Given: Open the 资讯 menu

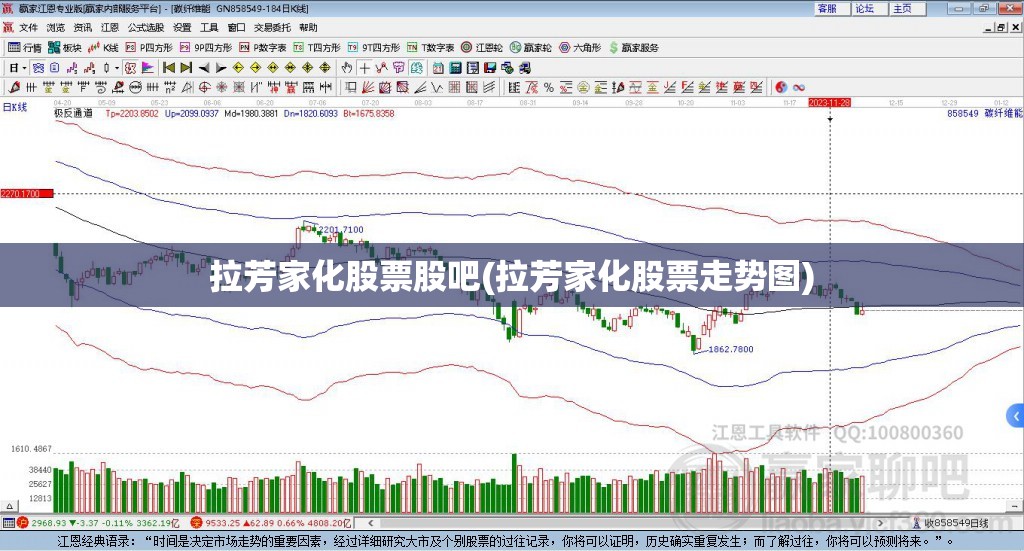Looking at the screenshot, I should click(83, 27).
